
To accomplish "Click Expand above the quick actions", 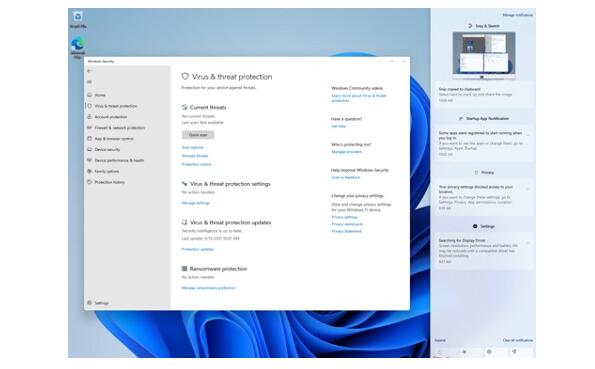I will pos(440,340).
